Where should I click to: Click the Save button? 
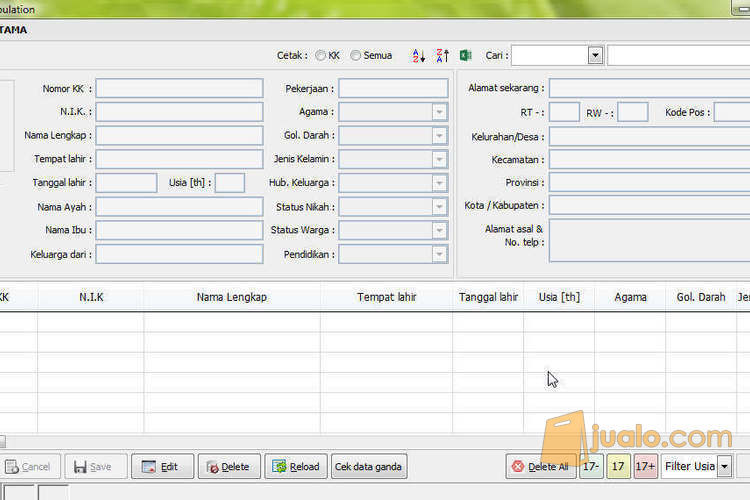tap(96, 467)
